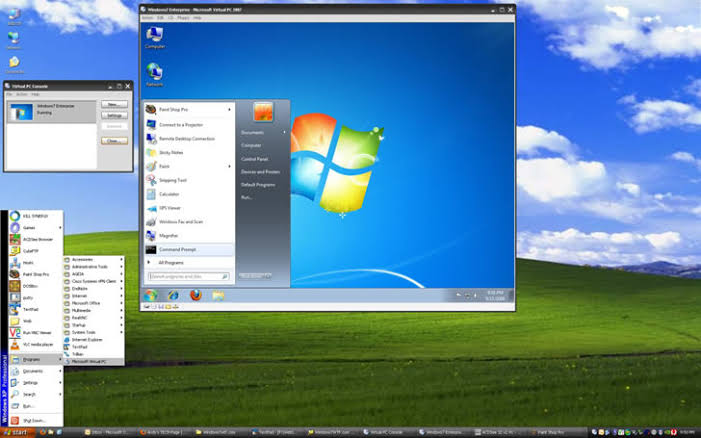
Task: Click Close button in Virtual PC Console
Action: point(114,141)
